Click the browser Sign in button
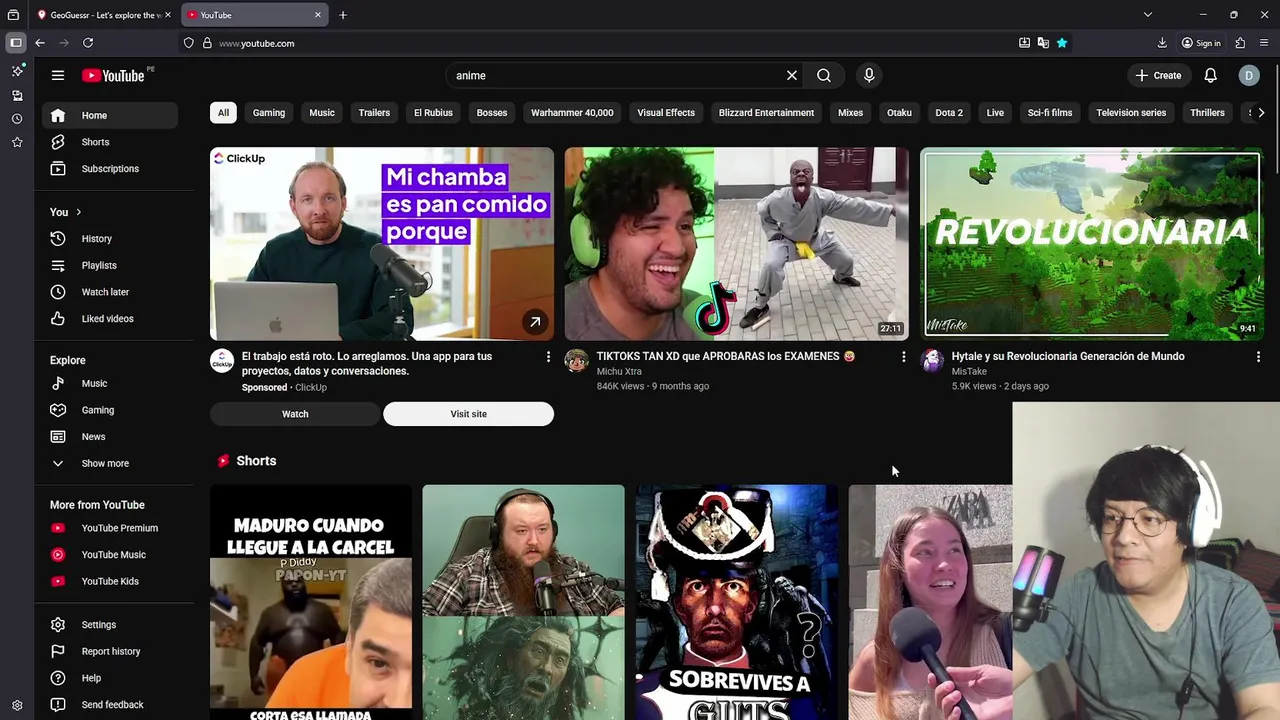Screen dimensions: 1280x720 pyautogui.click(x=1201, y=43)
